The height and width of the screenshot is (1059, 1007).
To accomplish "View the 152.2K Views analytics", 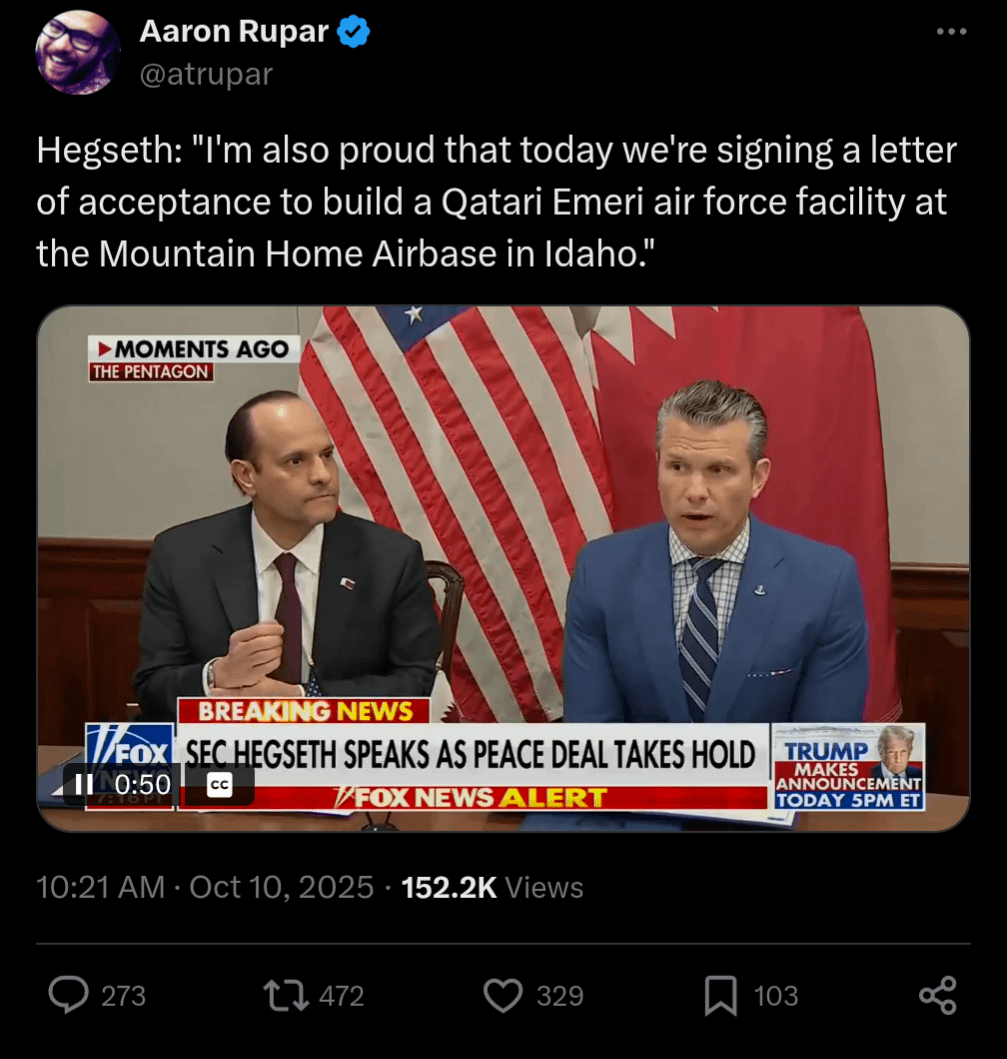I will 492,887.
